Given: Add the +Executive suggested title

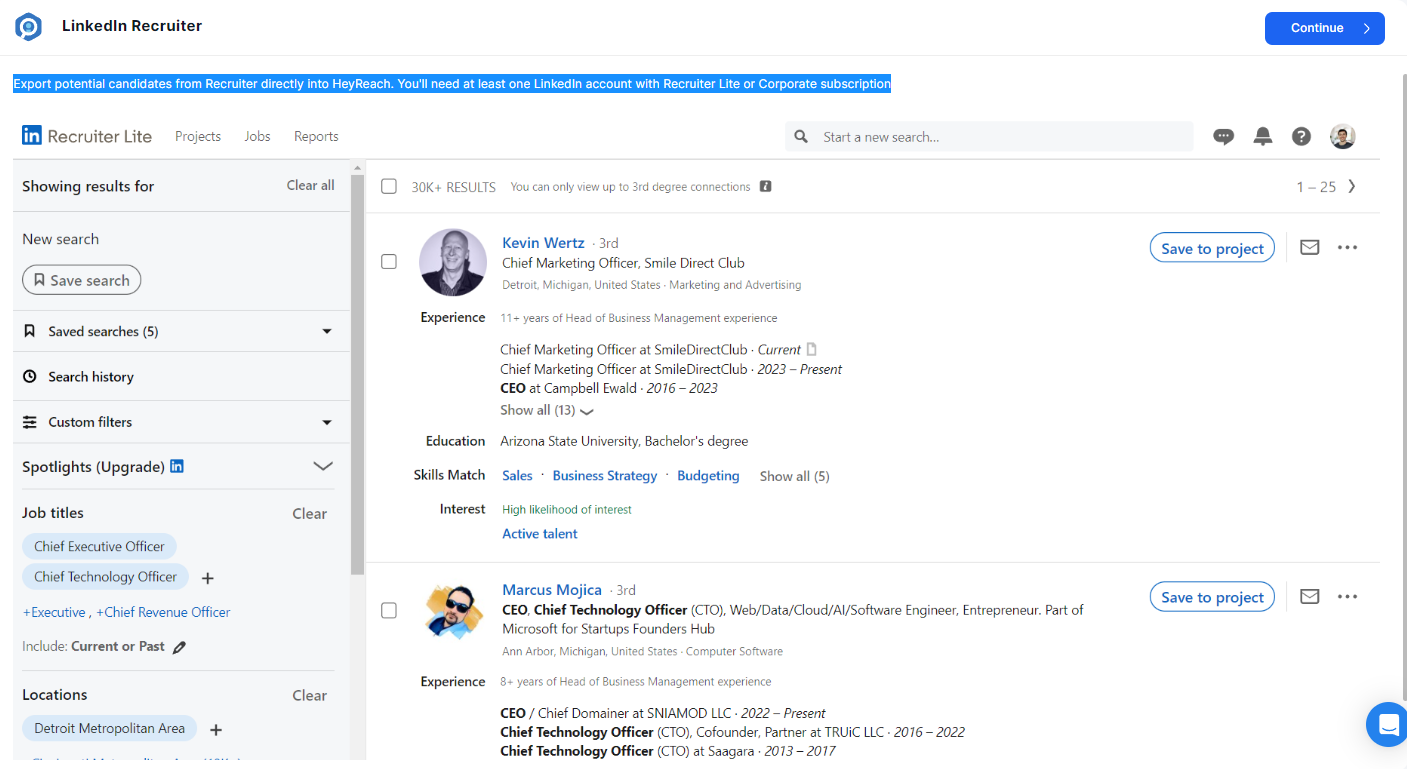Looking at the screenshot, I should [54, 612].
